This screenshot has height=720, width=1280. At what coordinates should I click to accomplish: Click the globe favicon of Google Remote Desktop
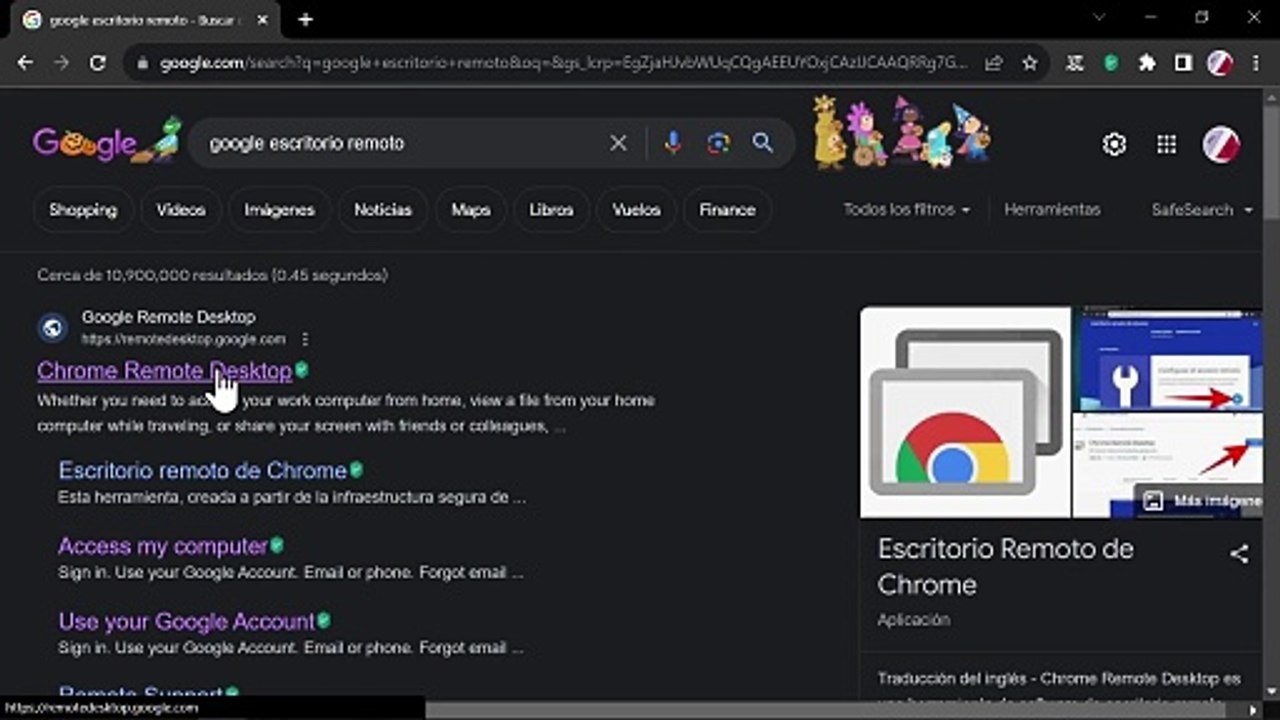pyautogui.click(x=52, y=327)
